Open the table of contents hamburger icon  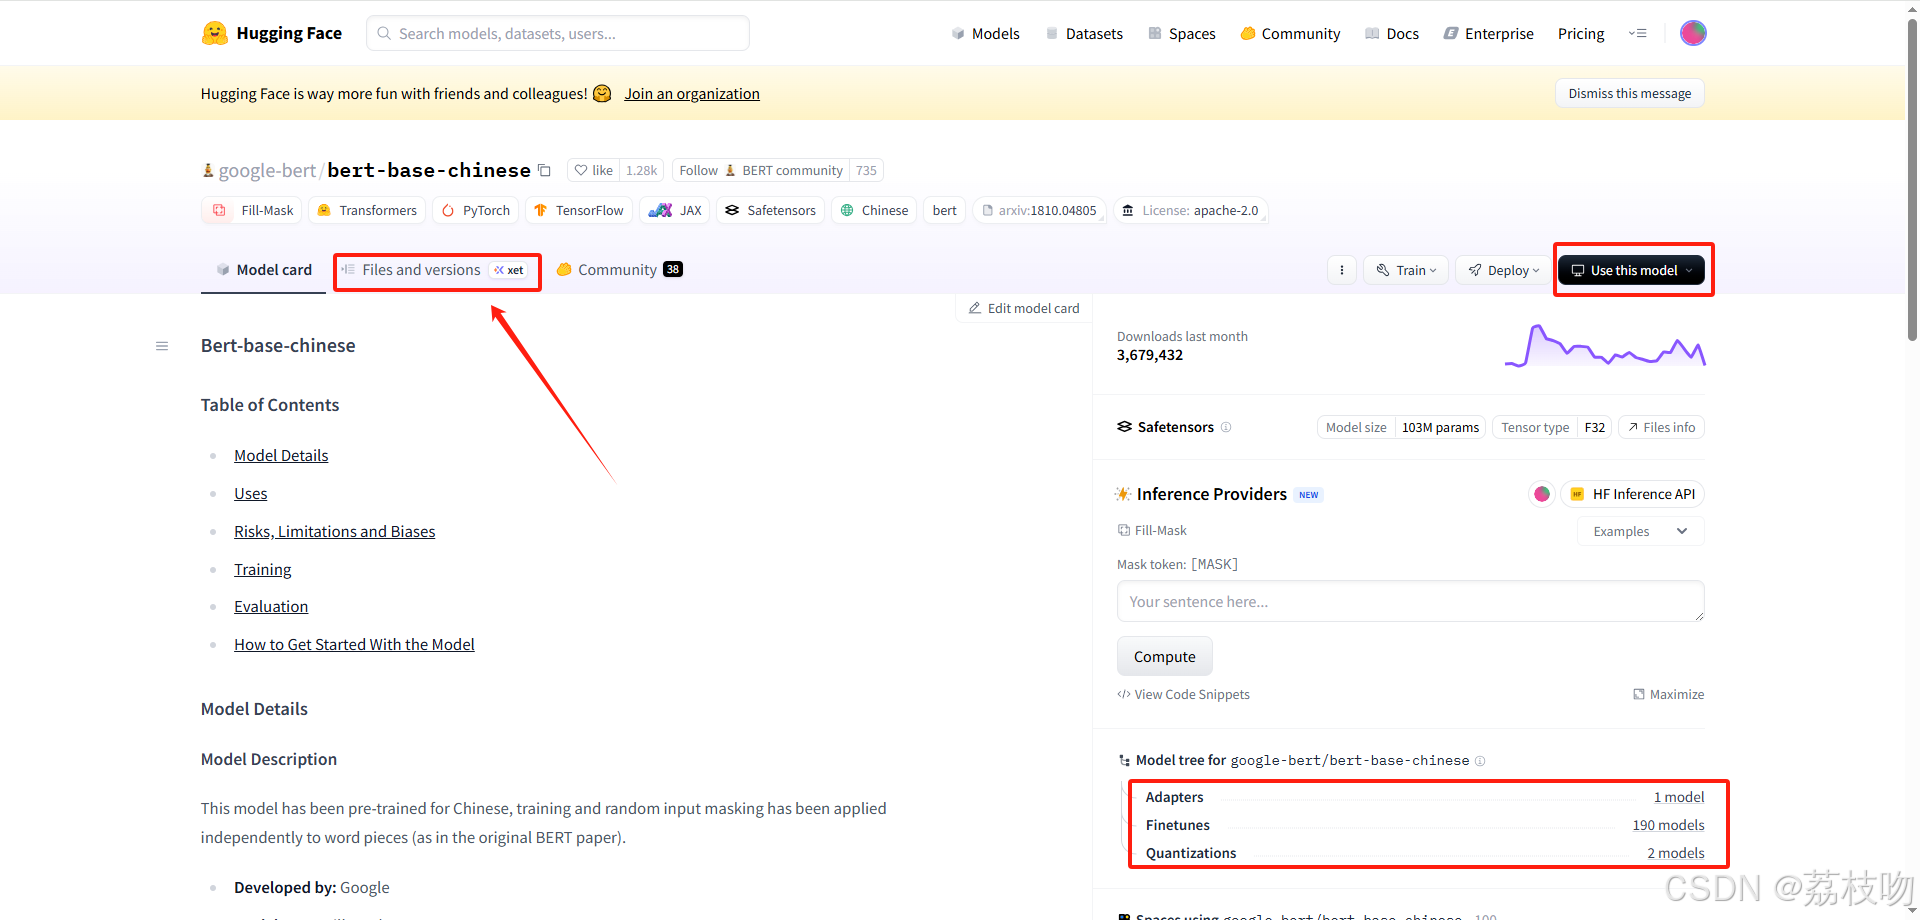[162, 346]
